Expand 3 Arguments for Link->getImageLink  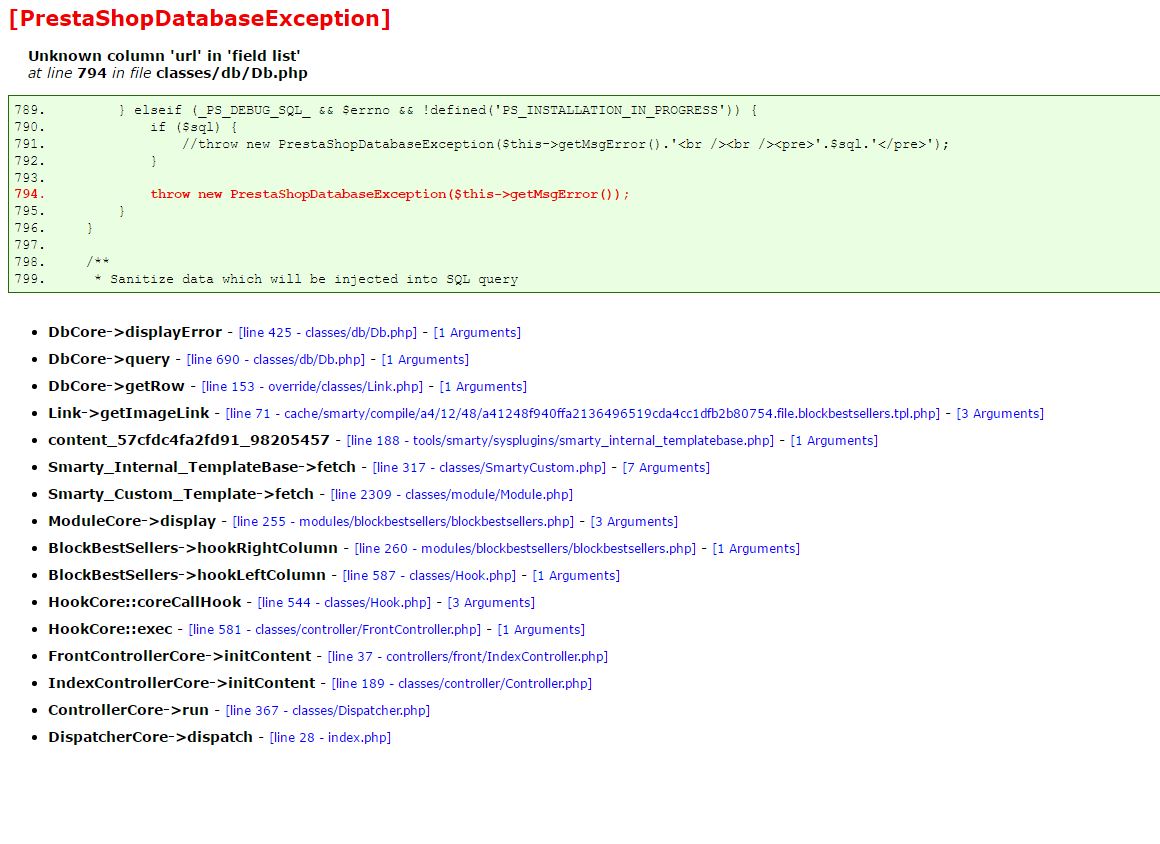(1000, 413)
